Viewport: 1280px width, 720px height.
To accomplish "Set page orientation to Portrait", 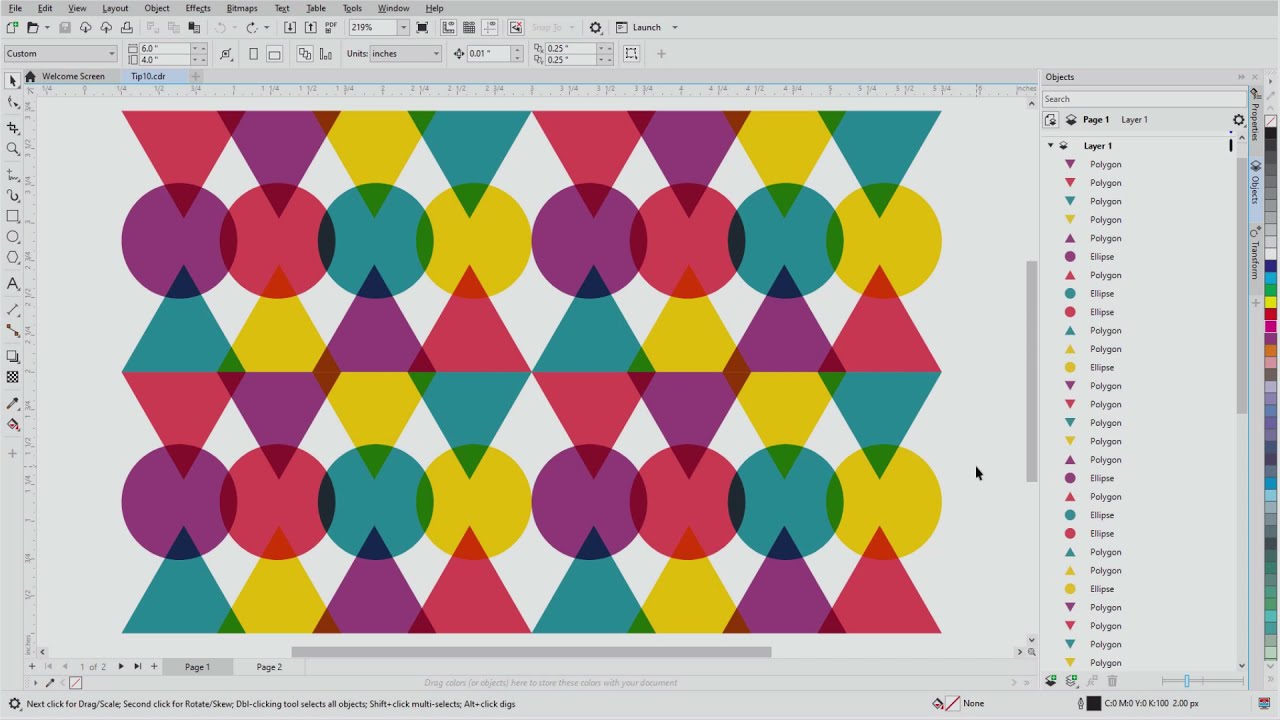I will click(x=253, y=54).
